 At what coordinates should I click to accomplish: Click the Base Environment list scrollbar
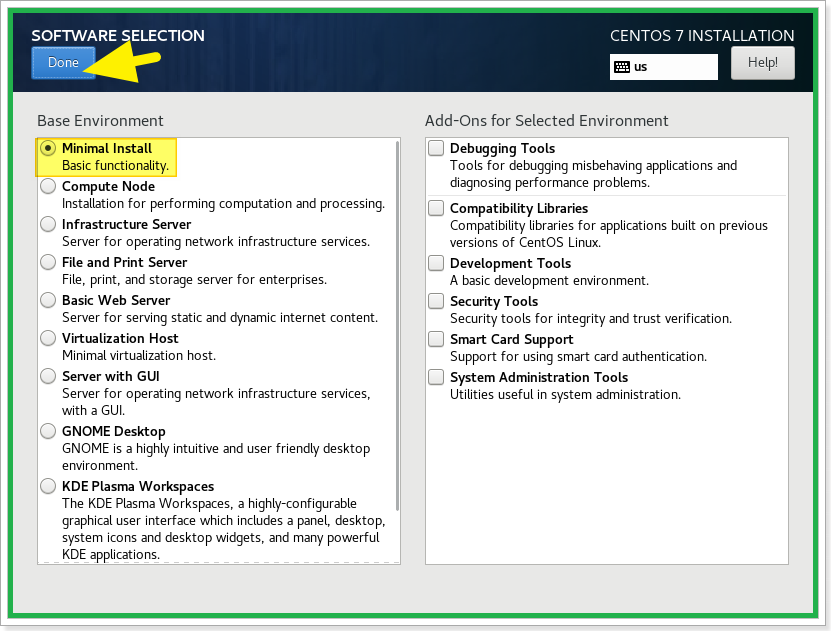coord(397,326)
